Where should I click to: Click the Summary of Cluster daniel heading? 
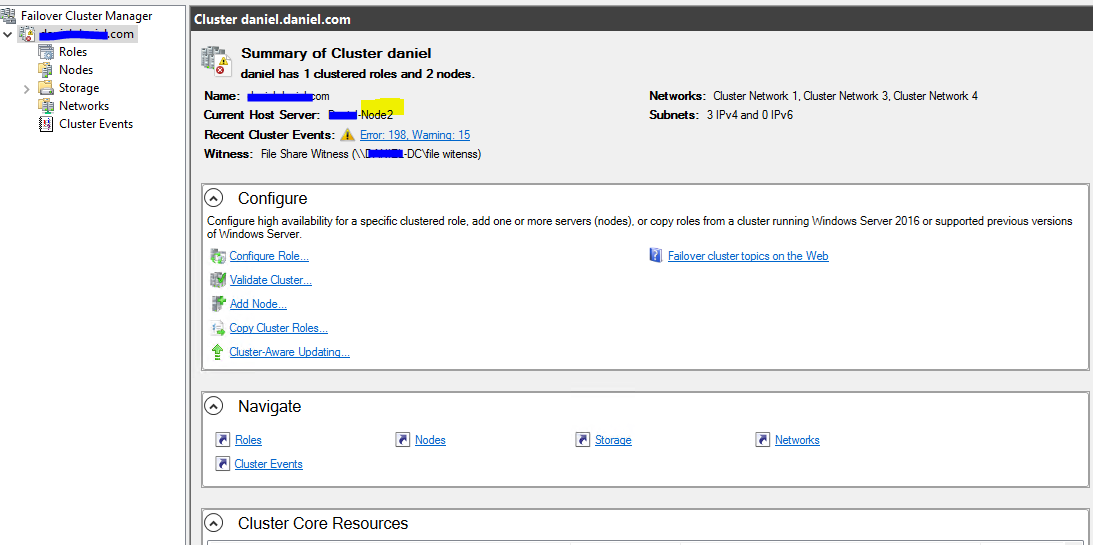pos(336,53)
